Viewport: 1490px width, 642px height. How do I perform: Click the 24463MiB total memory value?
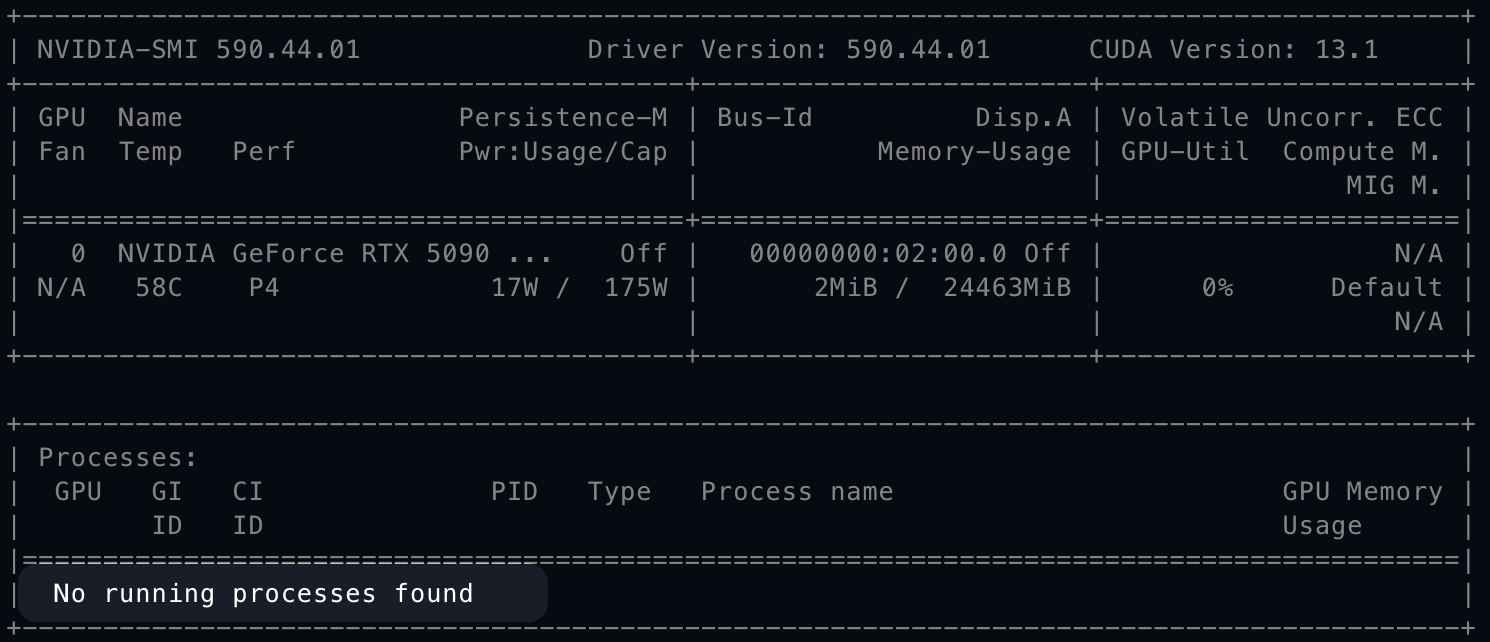(x=1008, y=287)
